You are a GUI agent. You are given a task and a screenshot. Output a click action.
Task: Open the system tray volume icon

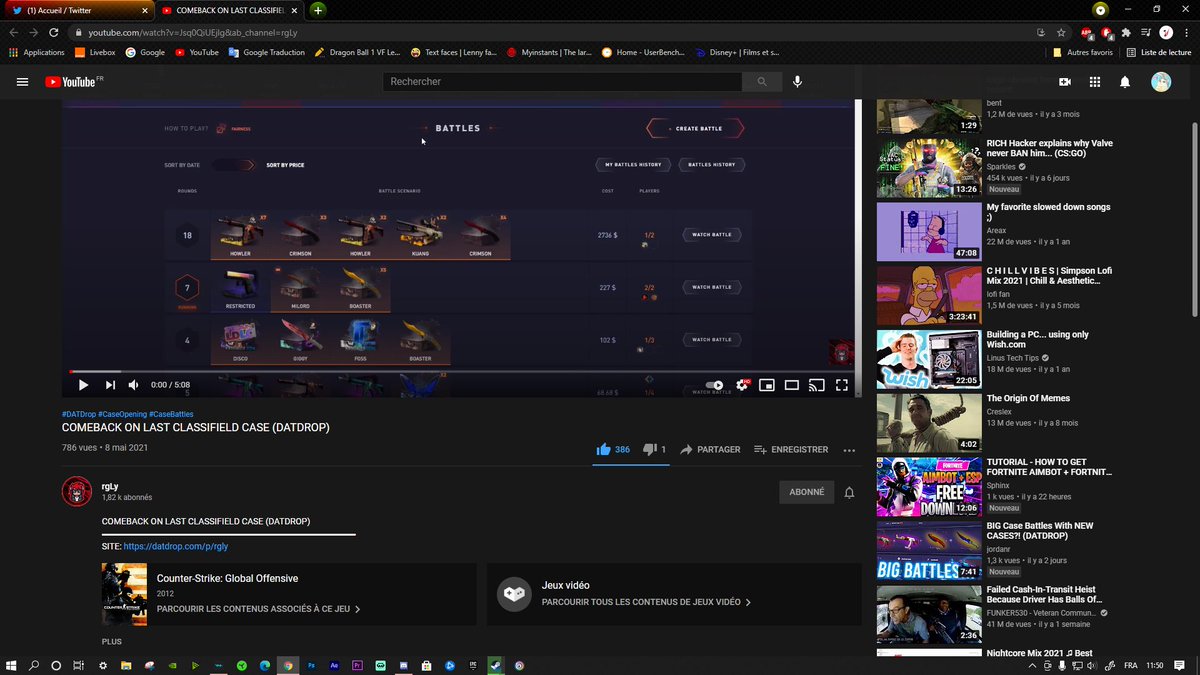pos(1090,665)
